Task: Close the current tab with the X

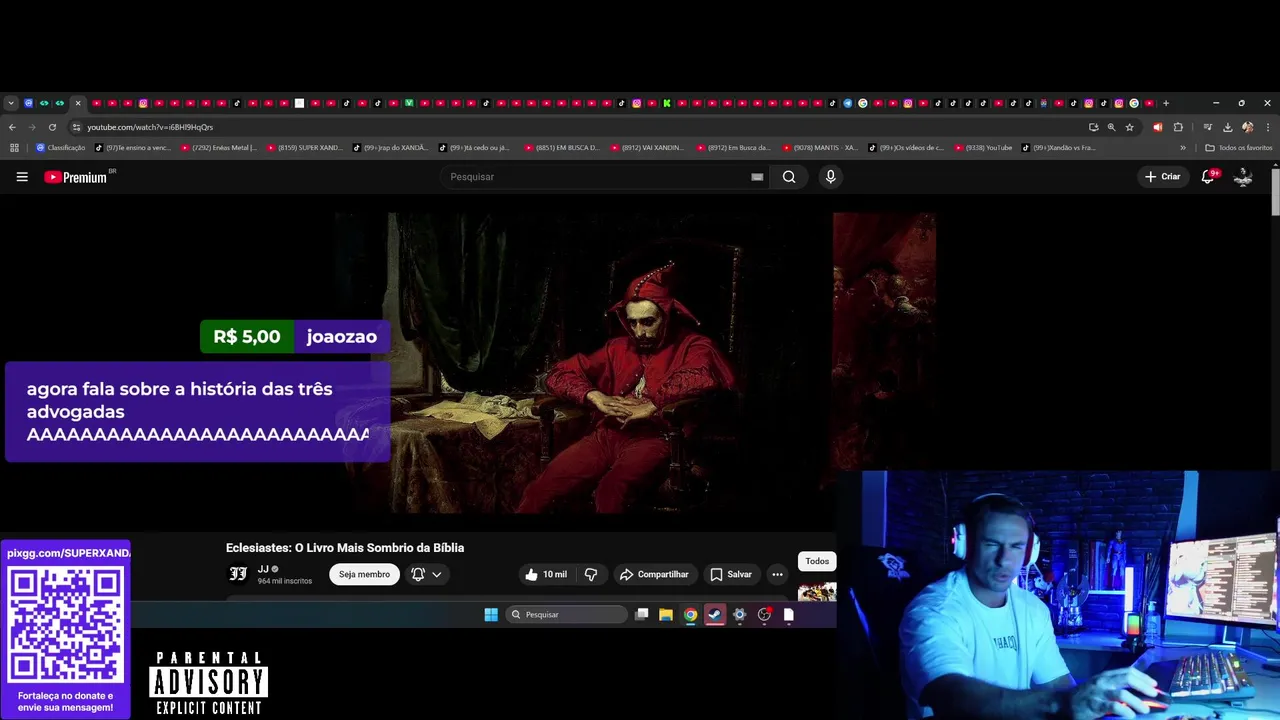Action: pyautogui.click(x=78, y=103)
